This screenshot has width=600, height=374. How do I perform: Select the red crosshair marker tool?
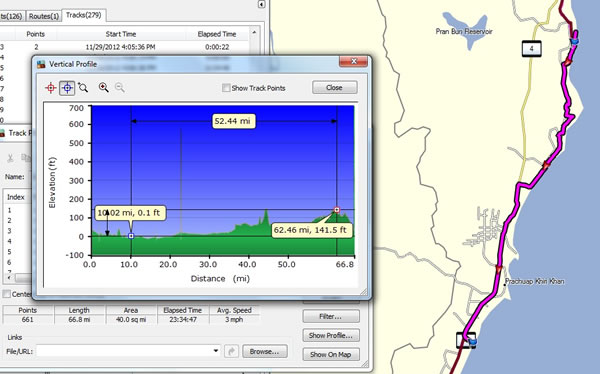(x=51, y=88)
